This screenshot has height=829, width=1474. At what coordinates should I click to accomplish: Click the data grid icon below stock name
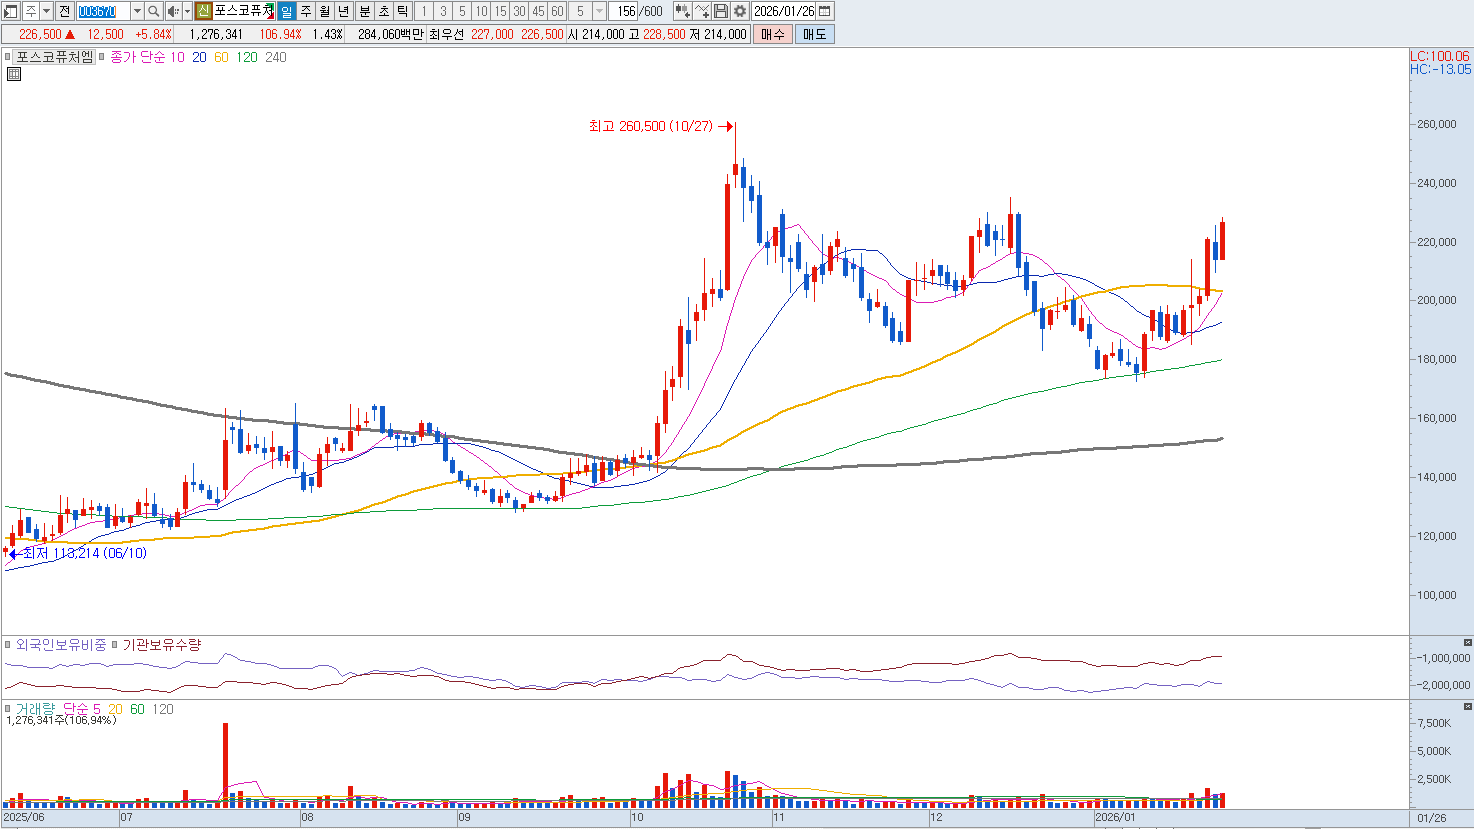coord(13,74)
